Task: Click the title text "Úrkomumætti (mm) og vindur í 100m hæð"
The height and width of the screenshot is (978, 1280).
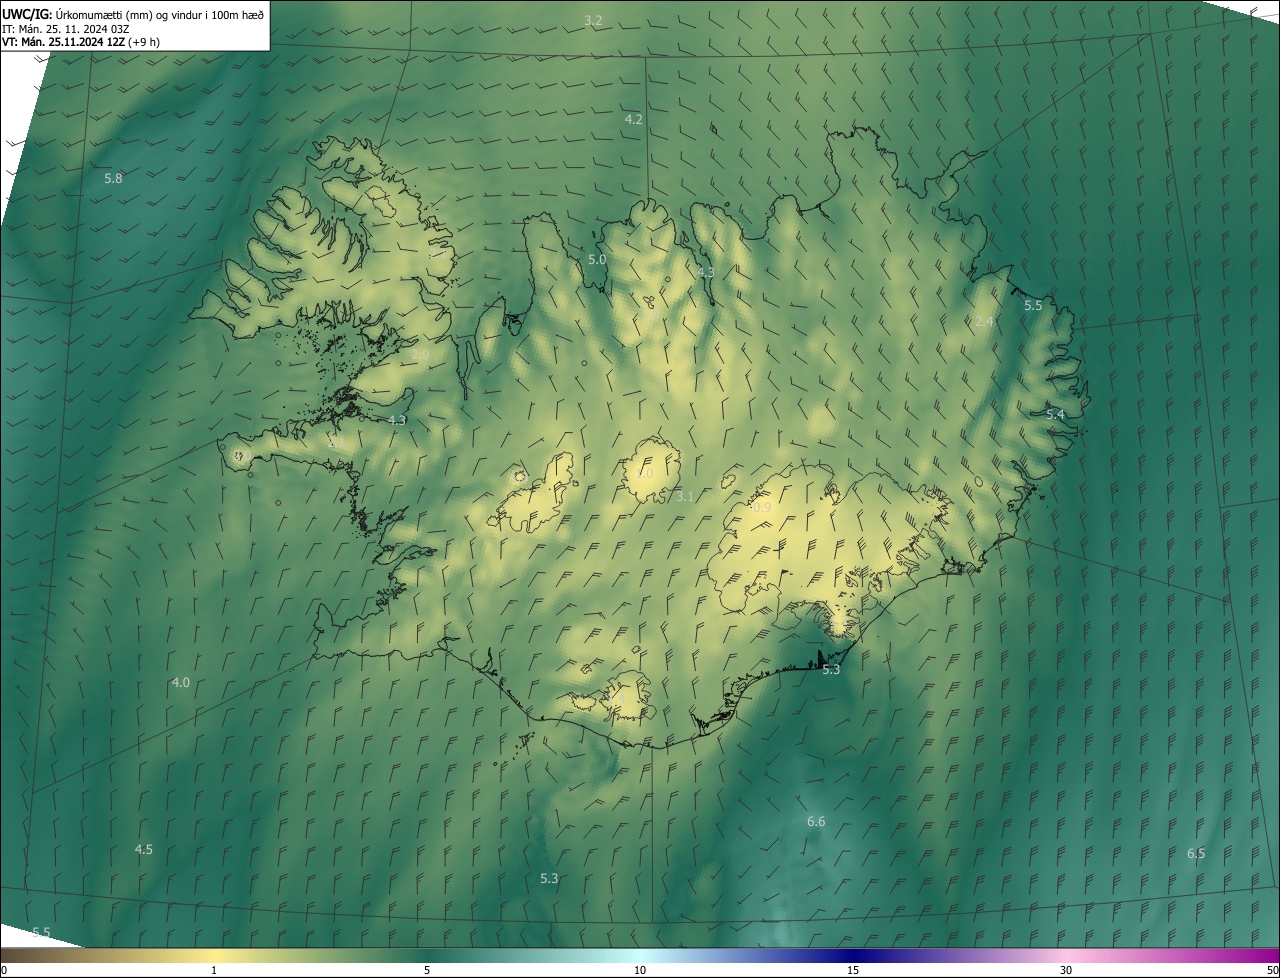Action: 160,14
